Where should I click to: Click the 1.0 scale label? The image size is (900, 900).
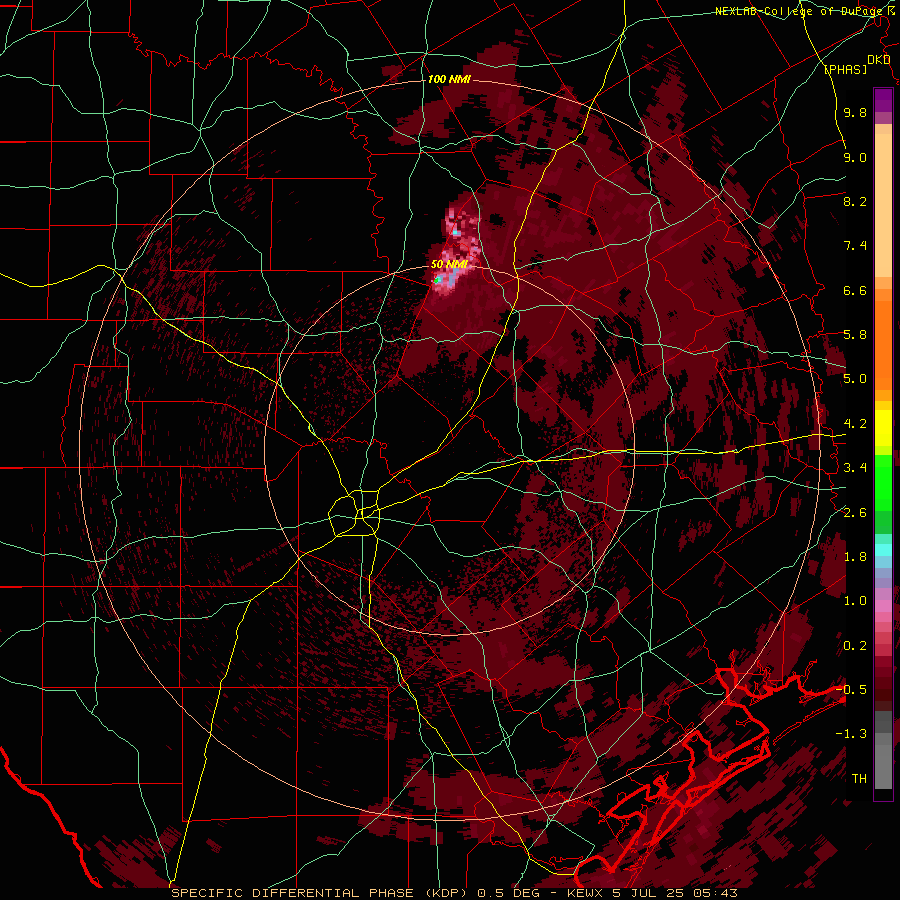pos(855,601)
